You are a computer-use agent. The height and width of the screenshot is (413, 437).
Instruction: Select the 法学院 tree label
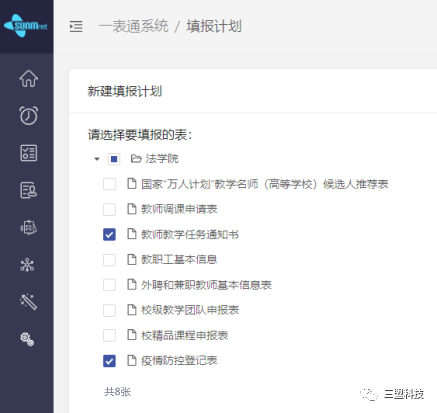162,158
